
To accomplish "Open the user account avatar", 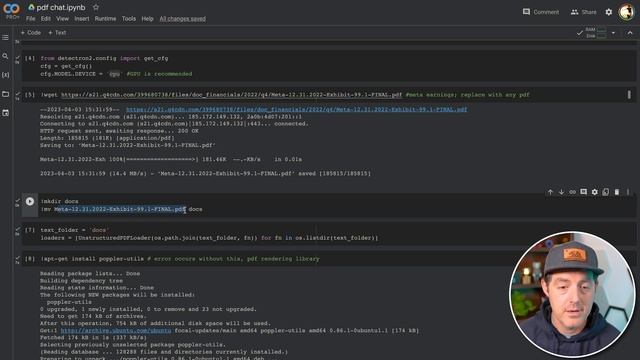I will click(626, 12).
